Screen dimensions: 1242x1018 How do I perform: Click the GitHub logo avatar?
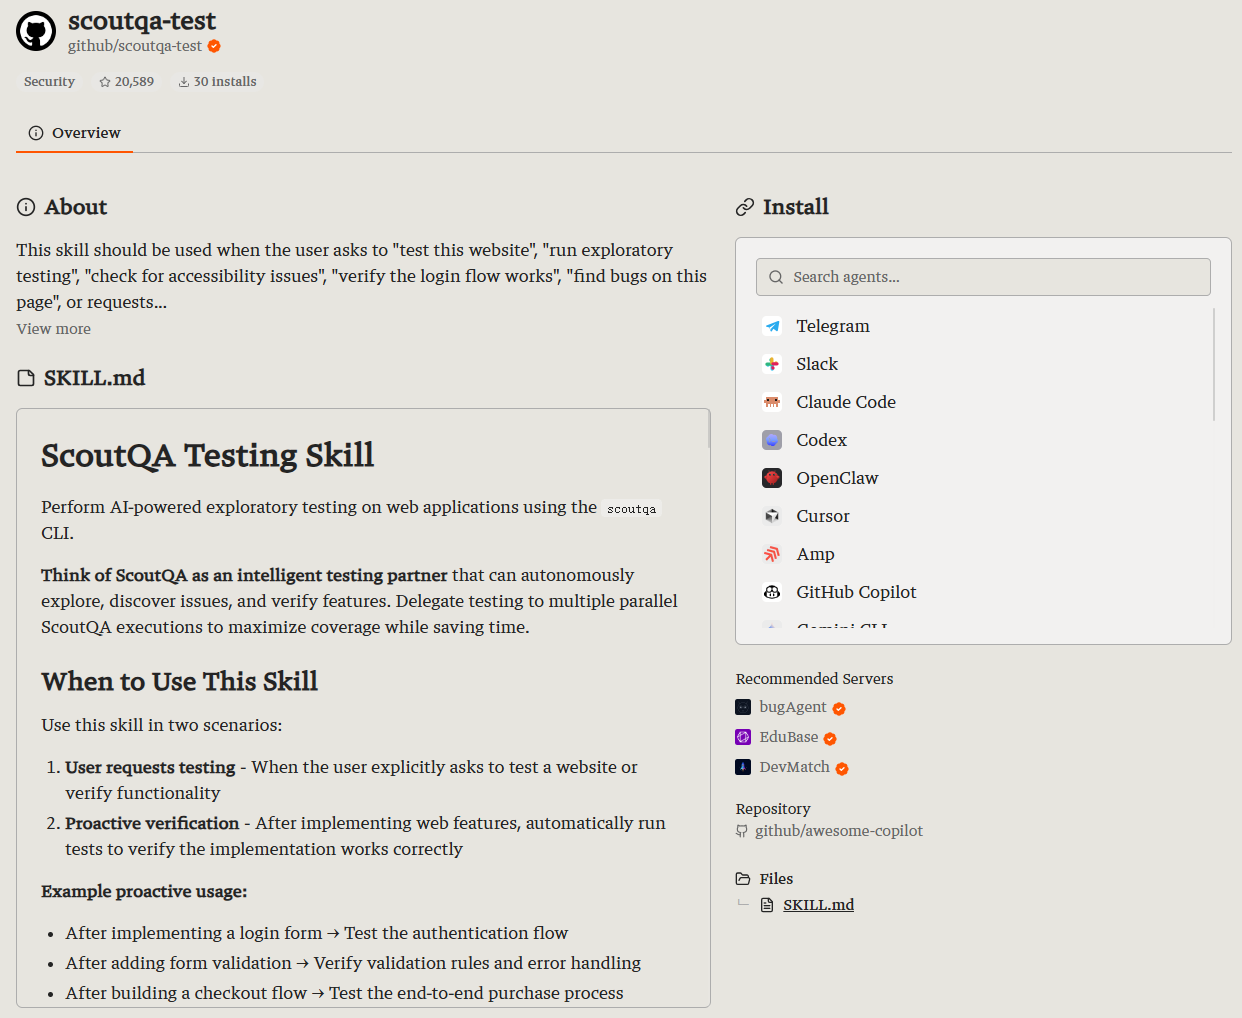click(x=36, y=31)
